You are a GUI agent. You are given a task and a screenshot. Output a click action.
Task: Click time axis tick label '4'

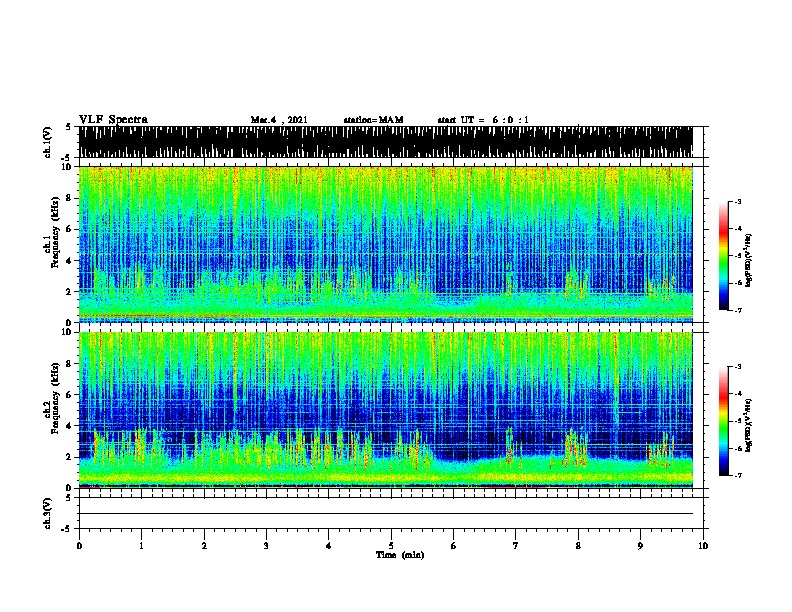(x=329, y=546)
